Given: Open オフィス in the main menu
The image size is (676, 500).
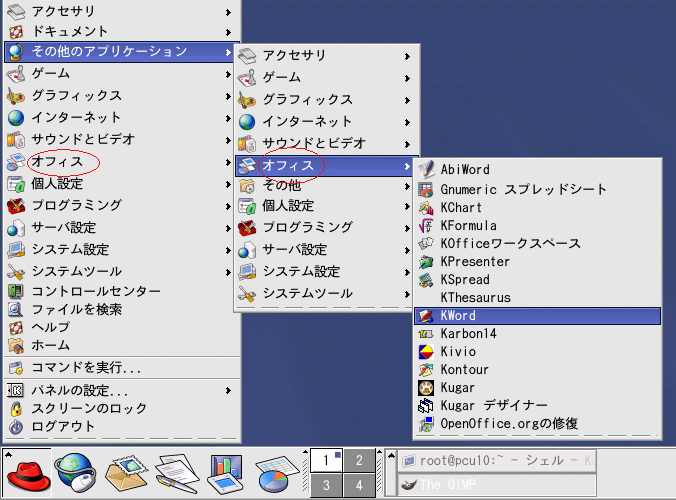Looking at the screenshot, I should click(119, 162).
